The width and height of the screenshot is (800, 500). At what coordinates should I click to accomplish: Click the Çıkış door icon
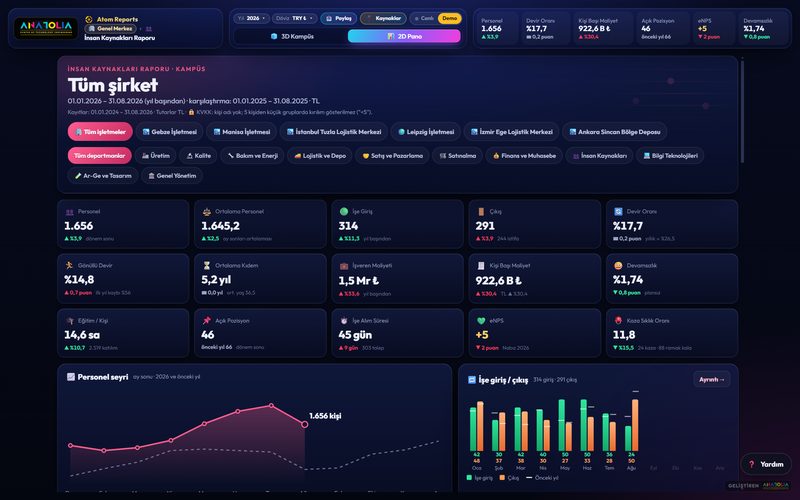(x=481, y=212)
